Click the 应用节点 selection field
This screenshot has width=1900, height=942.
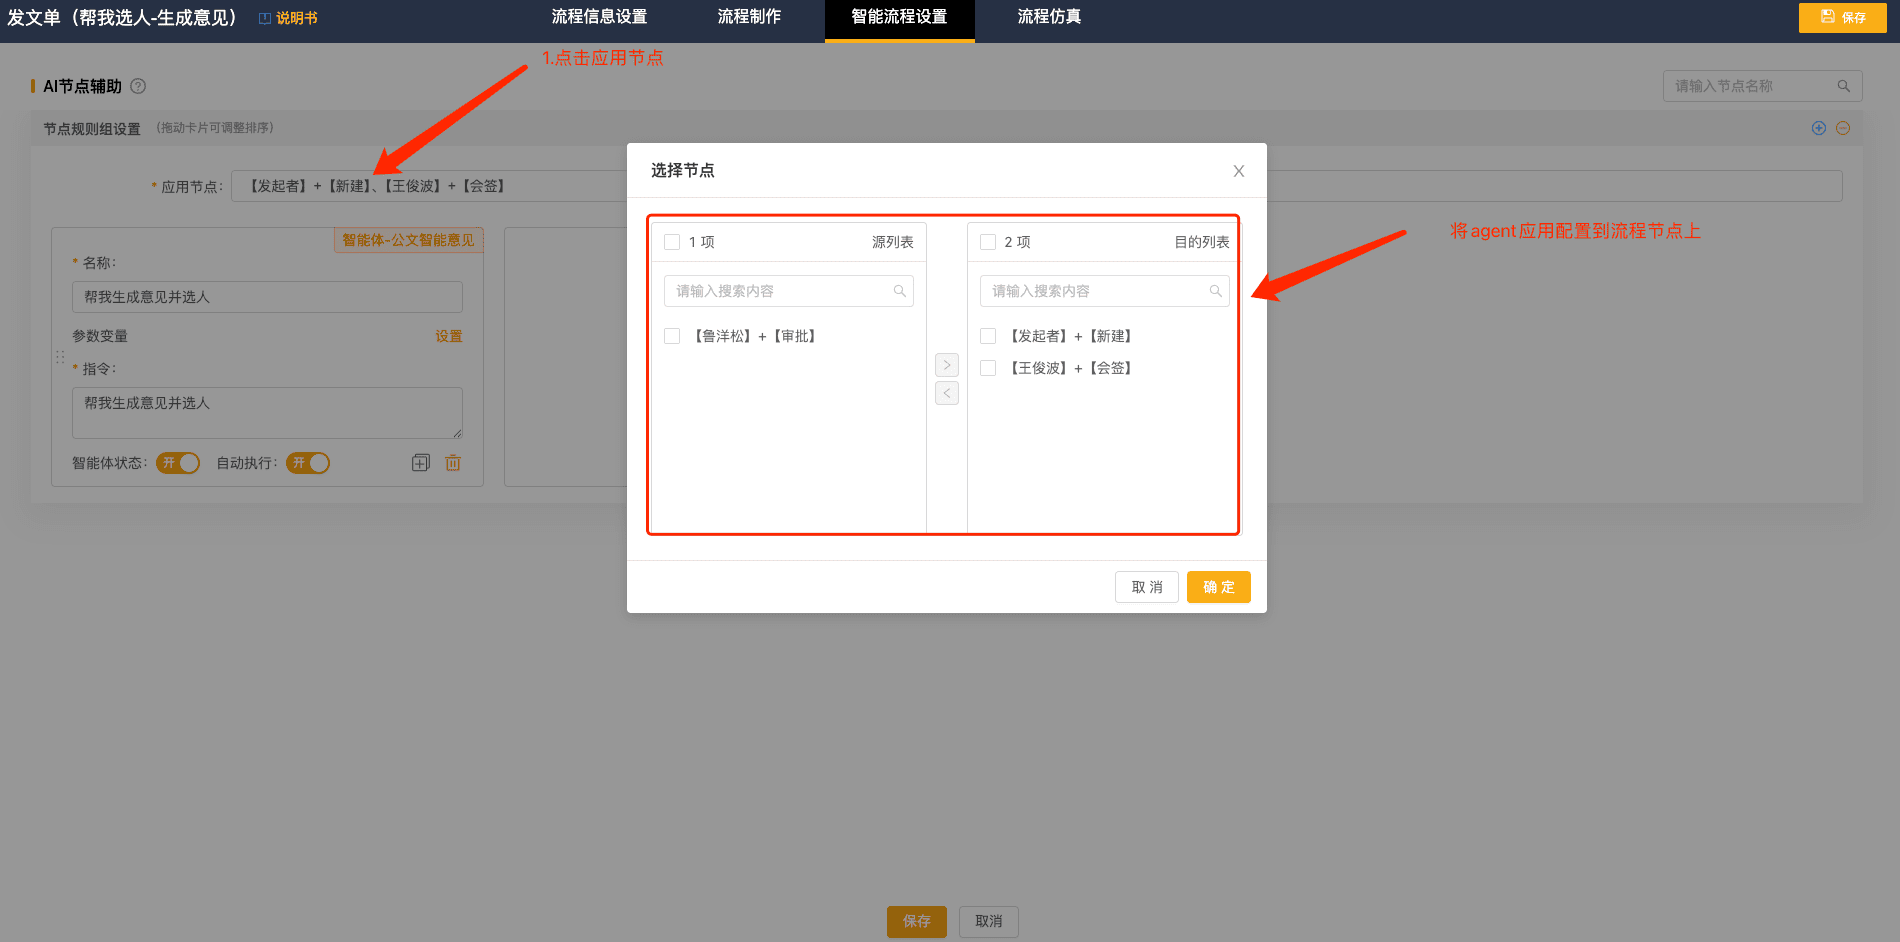(x=1036, y=186)
